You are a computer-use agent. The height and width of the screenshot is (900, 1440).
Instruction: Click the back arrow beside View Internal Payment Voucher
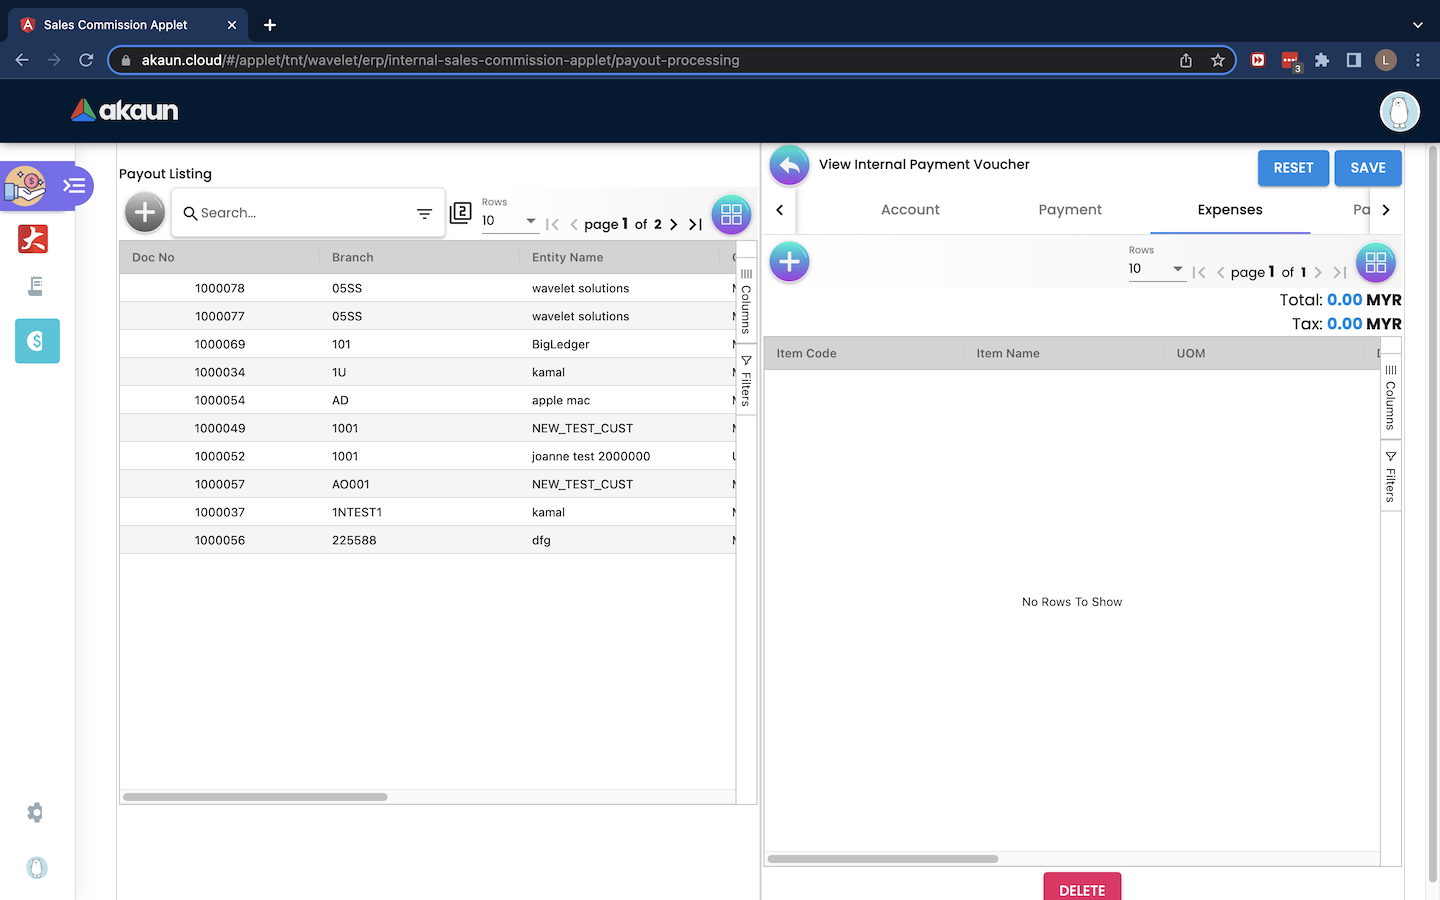789,166
